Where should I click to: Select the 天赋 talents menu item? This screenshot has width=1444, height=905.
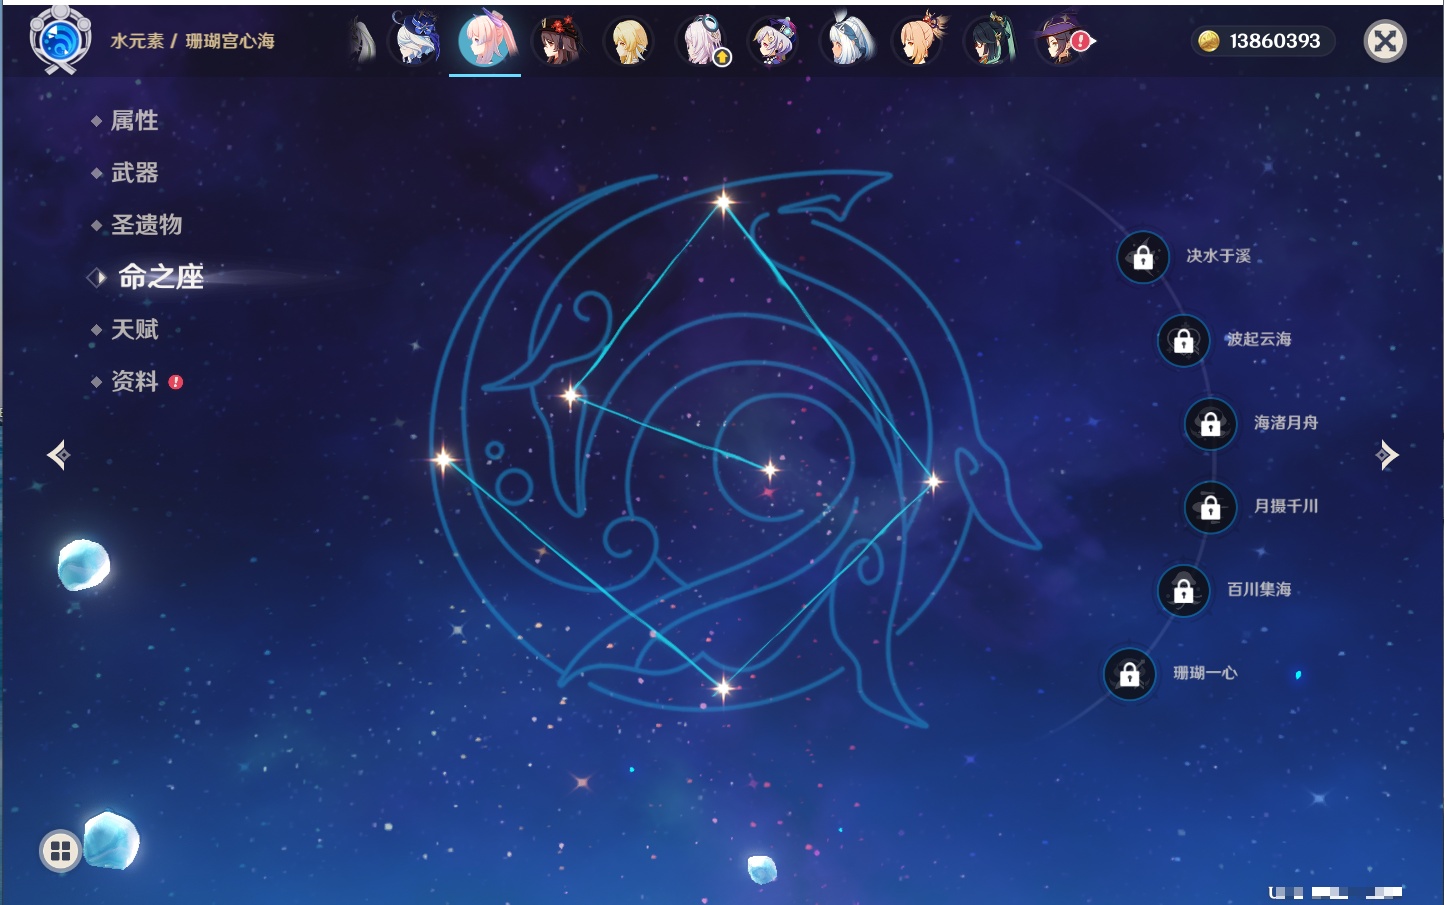coord(134,329)
